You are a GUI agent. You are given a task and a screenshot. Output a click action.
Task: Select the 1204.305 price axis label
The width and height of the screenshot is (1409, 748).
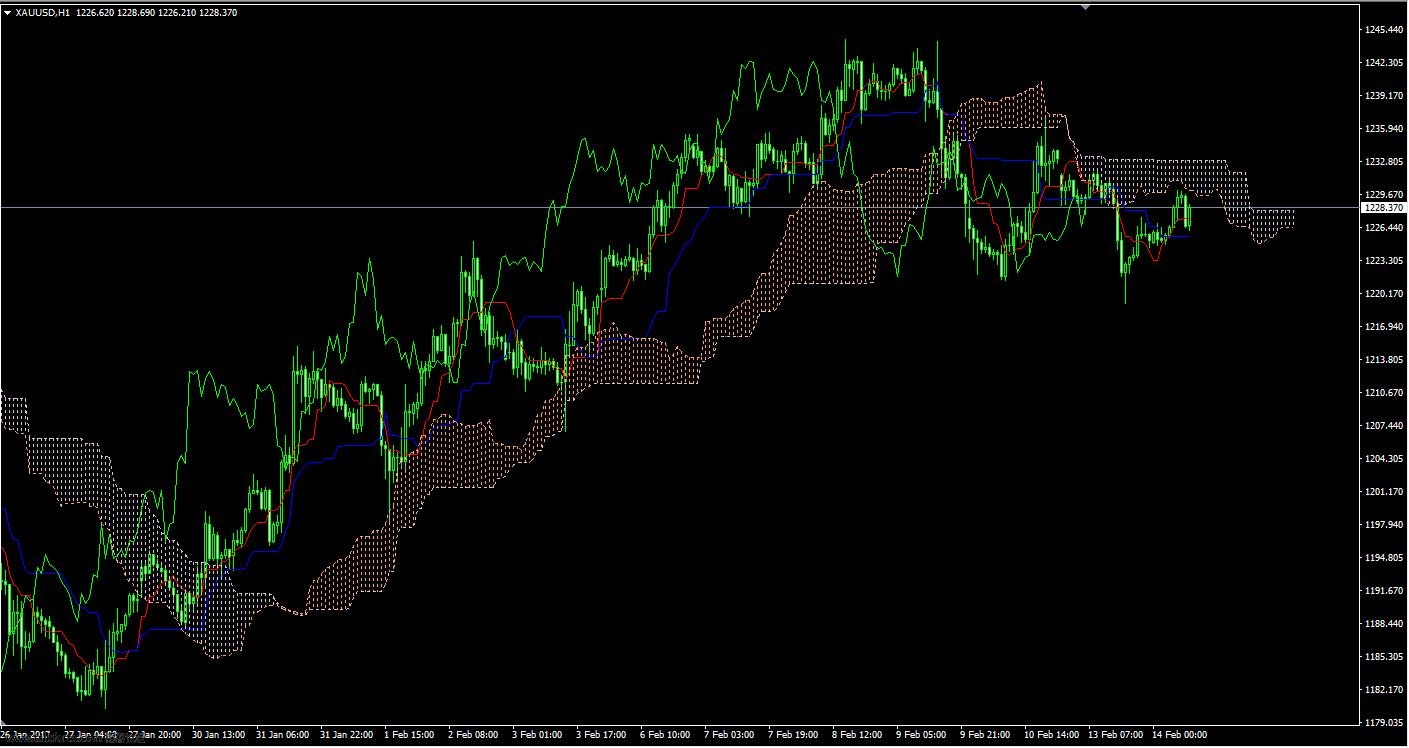coord(1382,459)
